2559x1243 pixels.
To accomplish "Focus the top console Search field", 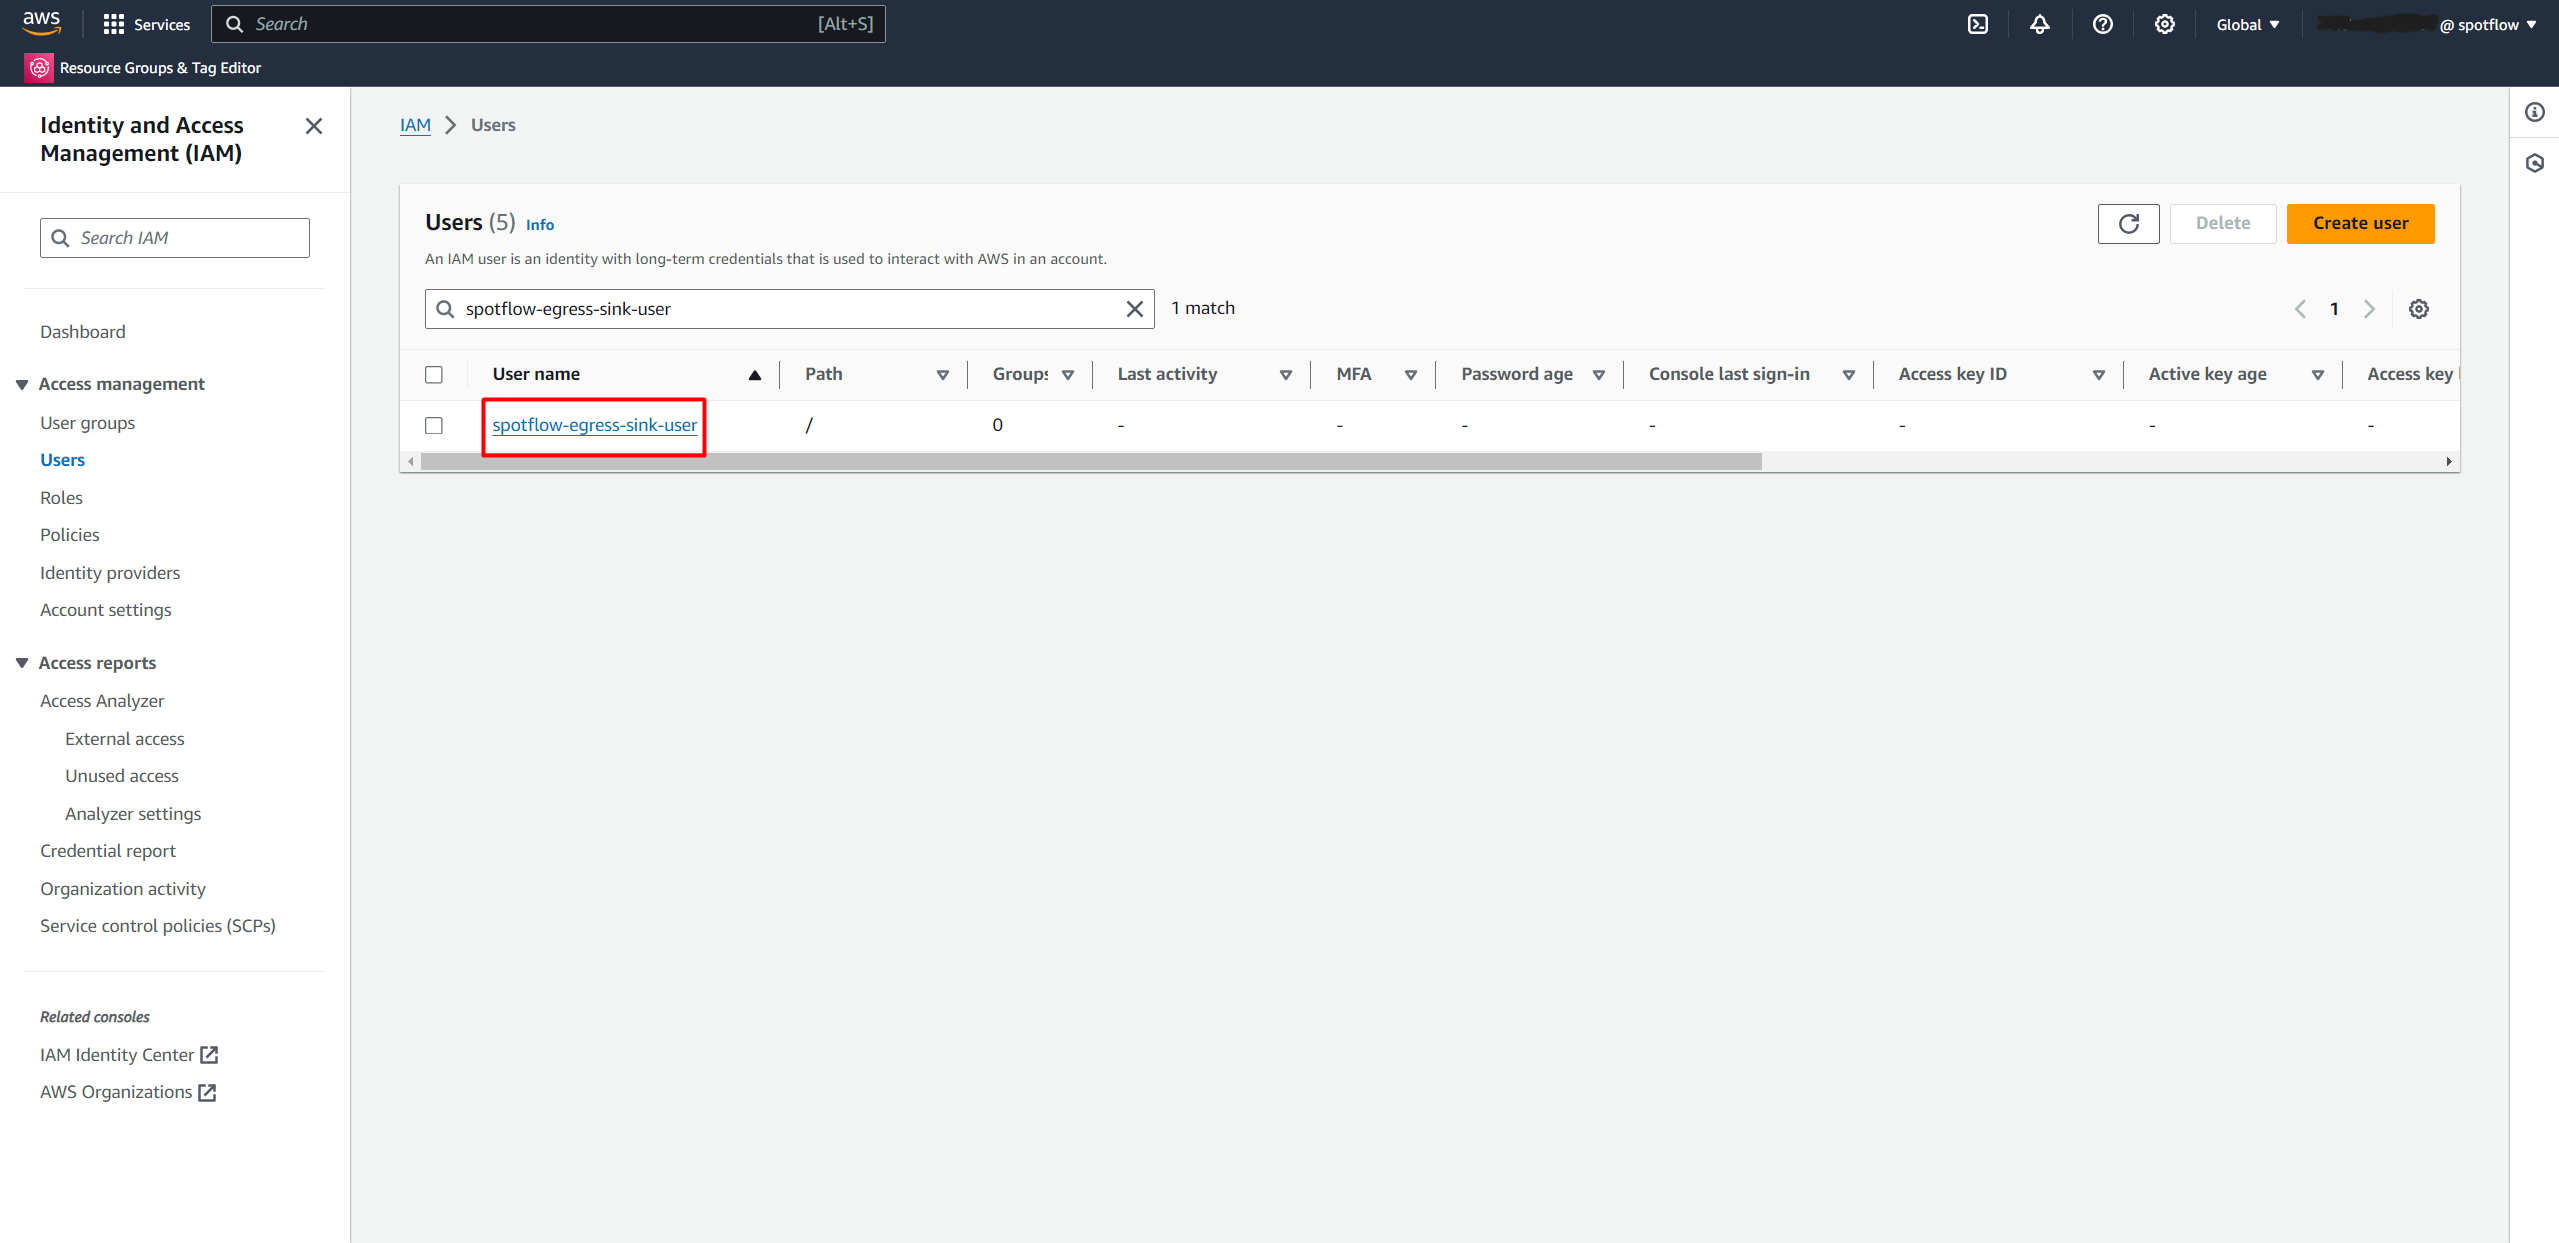I will (x=548, y=24).
